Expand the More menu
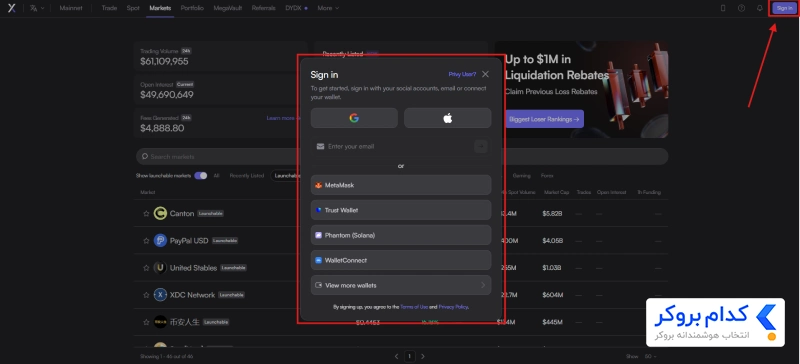This screenshot has width=800, height=364. pos(328,8)
